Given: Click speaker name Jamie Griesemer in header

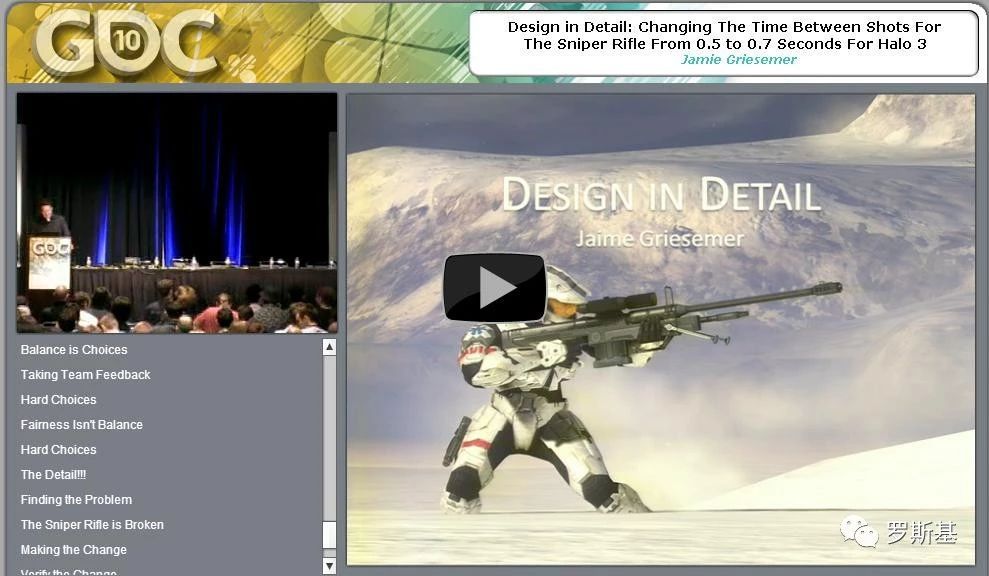Looking at the screenshot, I should tap(739, 60).
